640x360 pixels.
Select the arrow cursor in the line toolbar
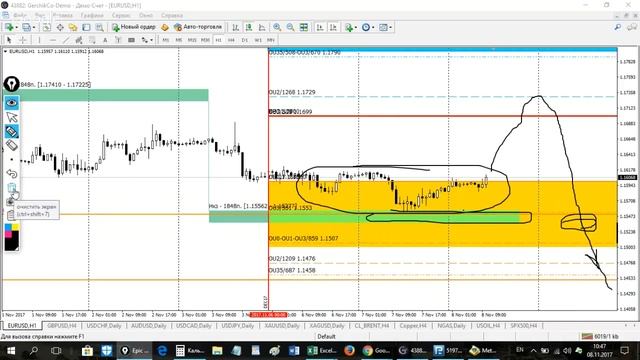click(x=9, y=40)
